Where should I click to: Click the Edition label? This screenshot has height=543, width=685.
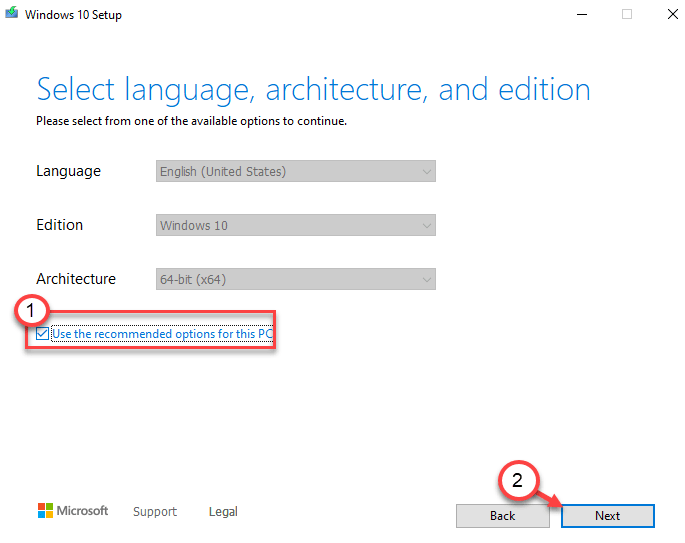(x=59, y=225)
